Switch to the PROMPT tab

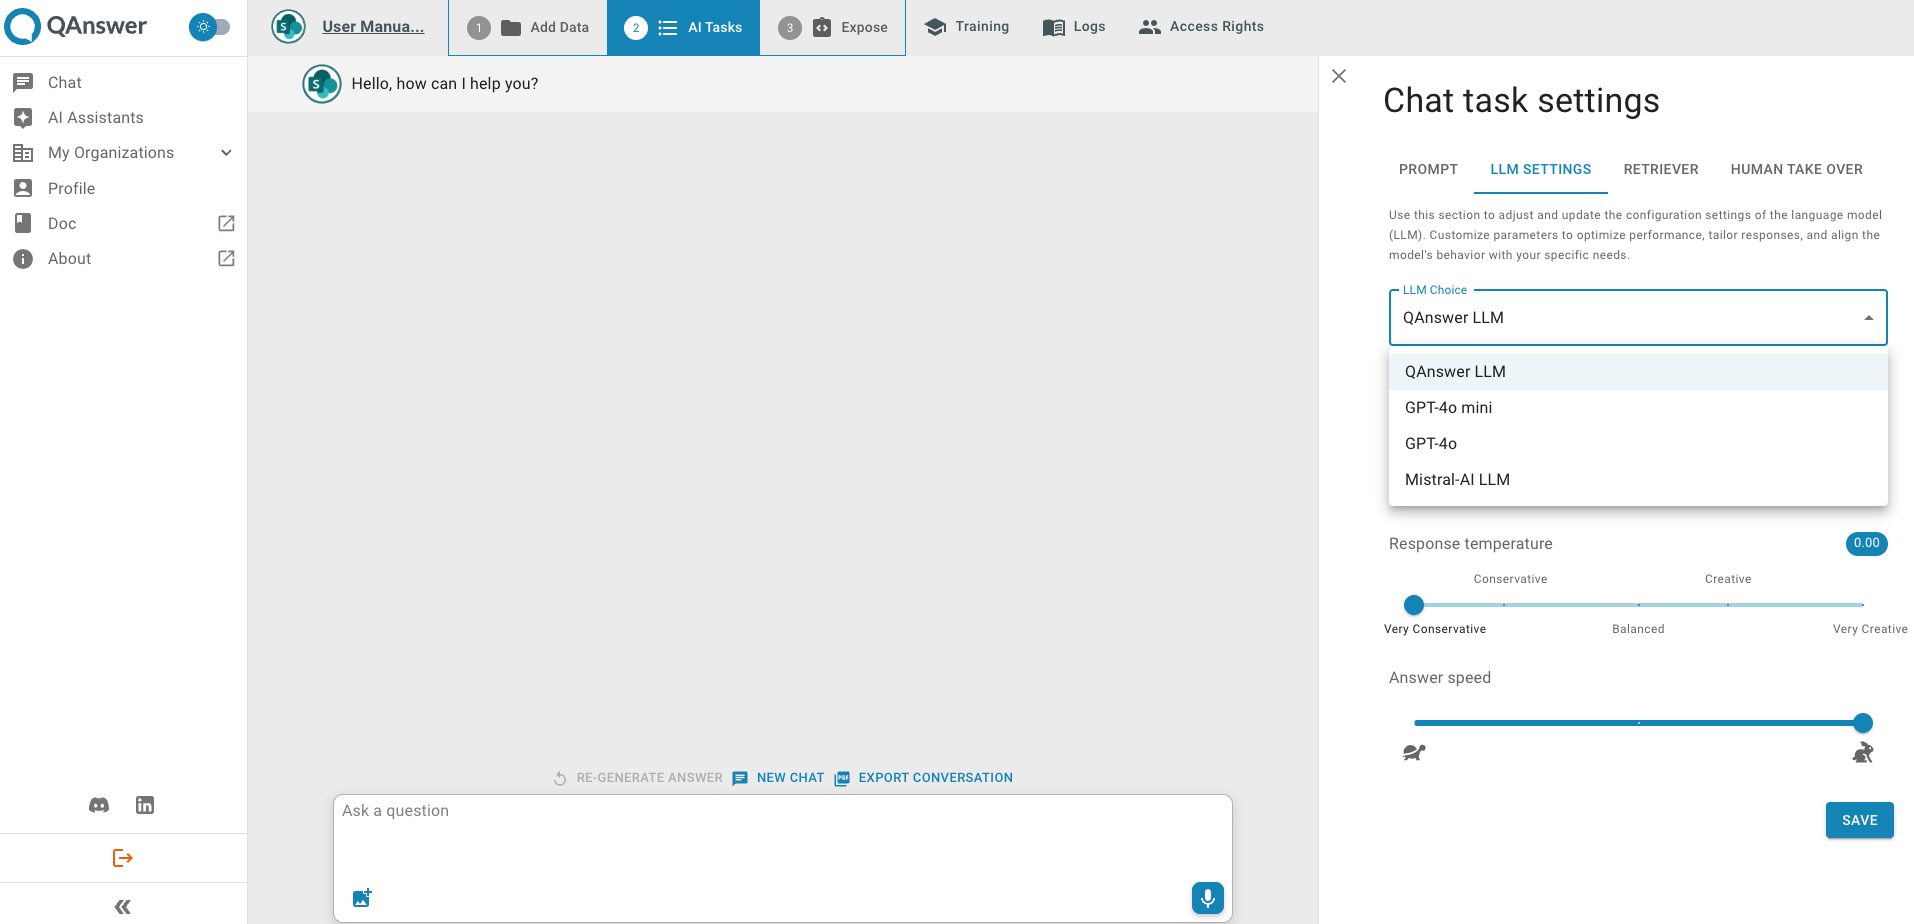click(1428, 169)
